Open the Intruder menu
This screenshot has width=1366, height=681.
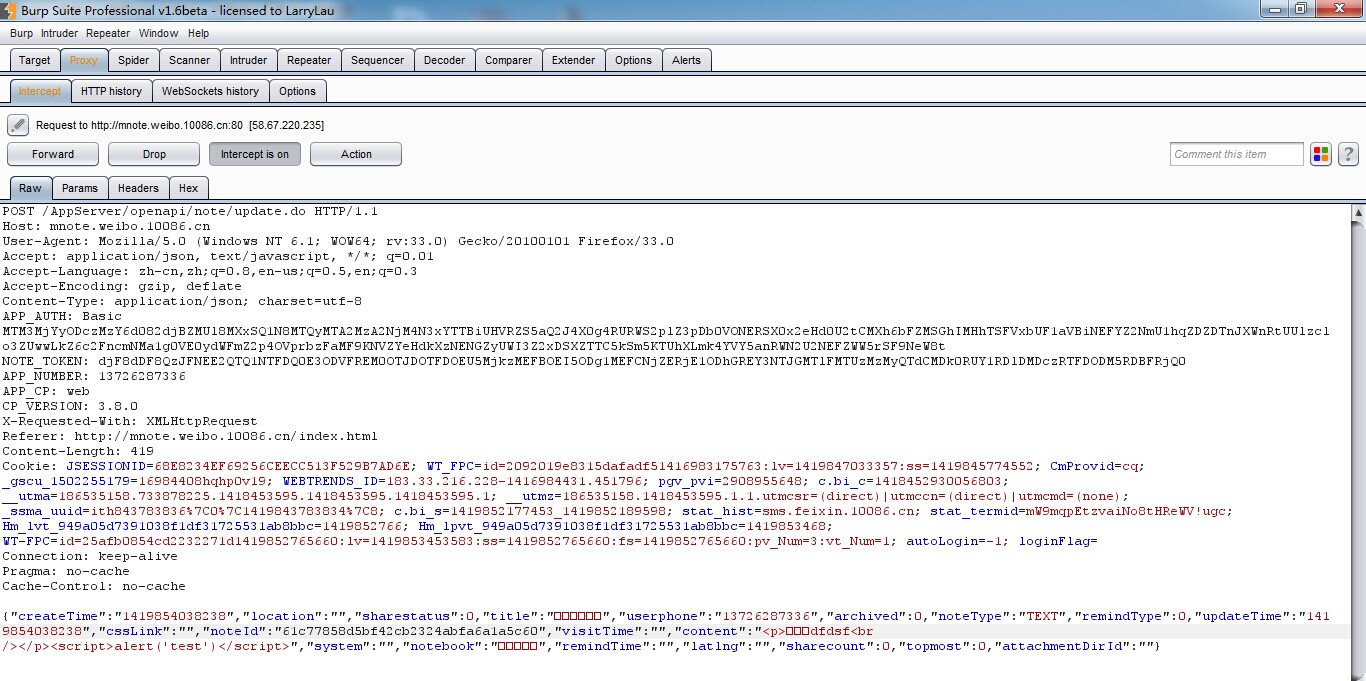[x=59, y=33]
